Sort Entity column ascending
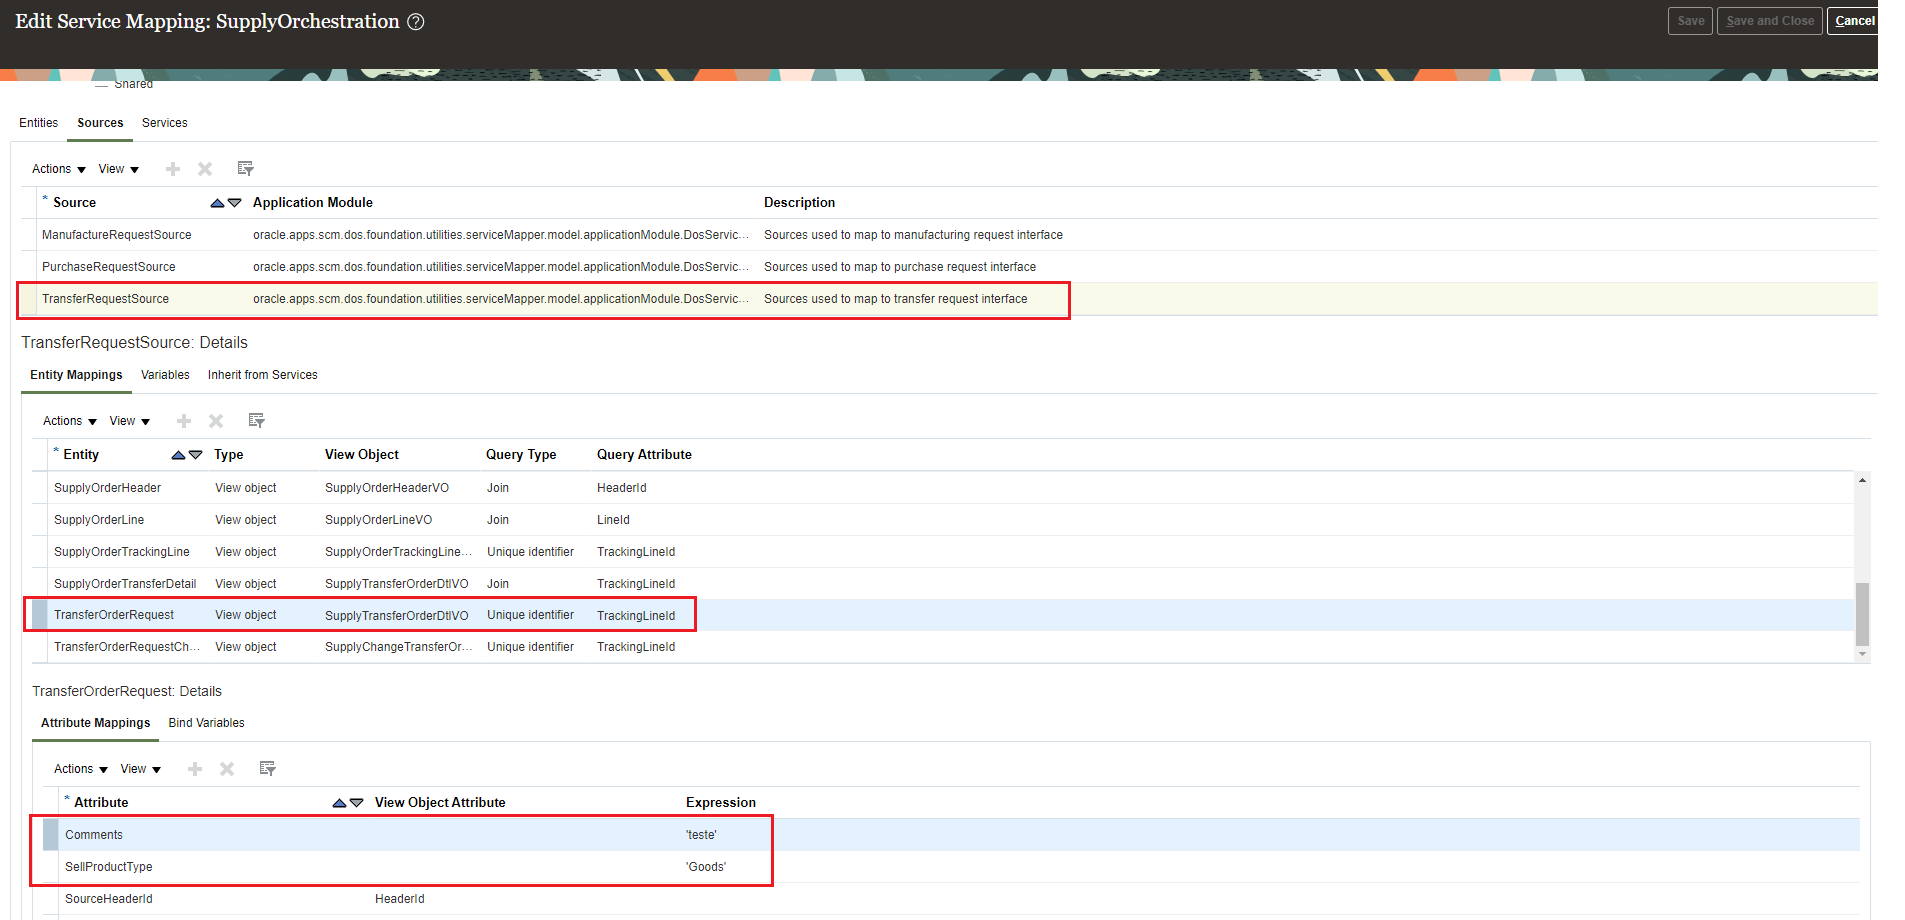This screenshot has width=1905, height=920. [178, 455]
